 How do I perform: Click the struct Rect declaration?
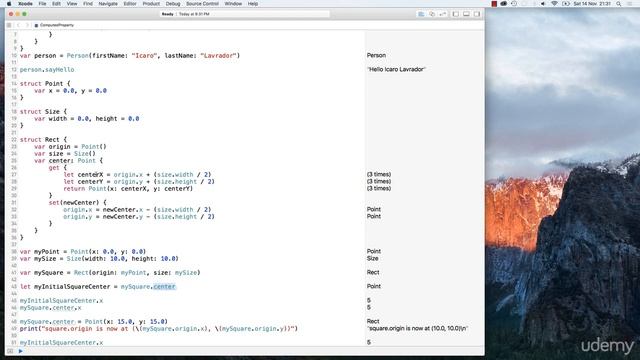pyautogui.click(x=43, y=140)
